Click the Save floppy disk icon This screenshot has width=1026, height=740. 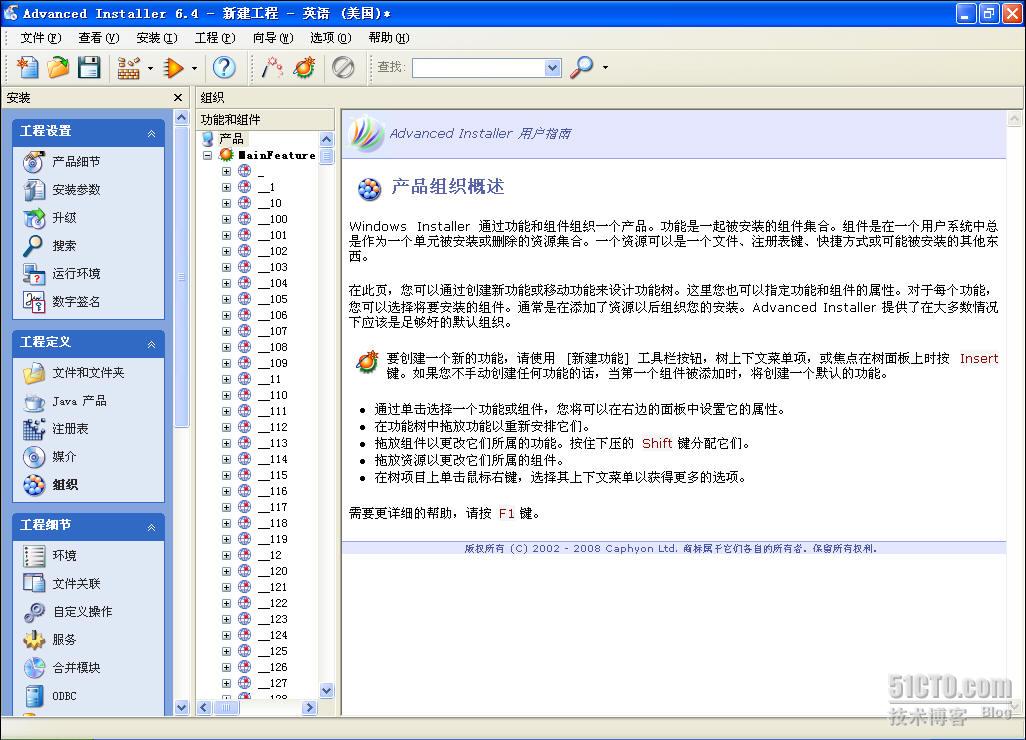(x=88, y=67)
